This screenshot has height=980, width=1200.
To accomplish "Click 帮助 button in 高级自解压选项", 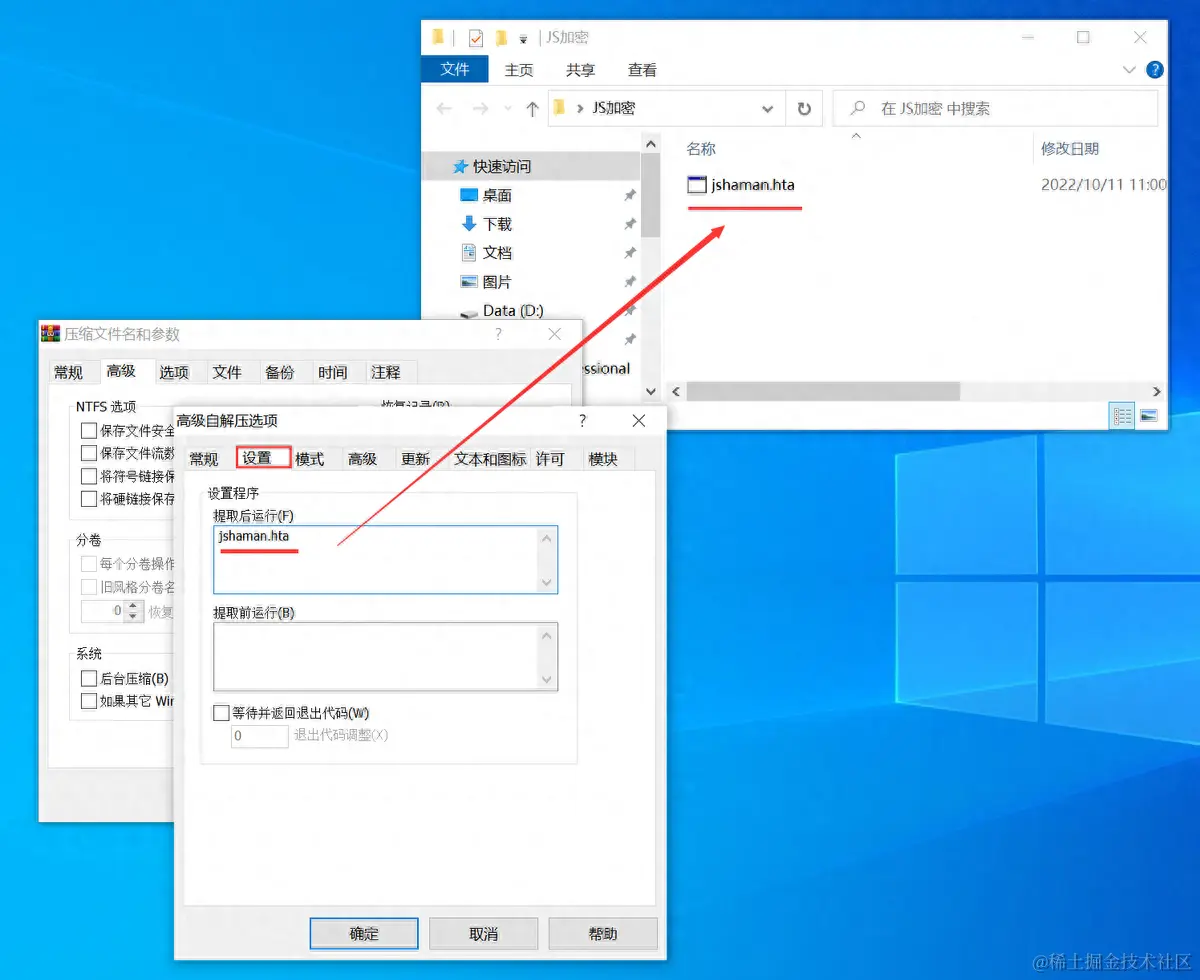I will click(x=603, y=934).
